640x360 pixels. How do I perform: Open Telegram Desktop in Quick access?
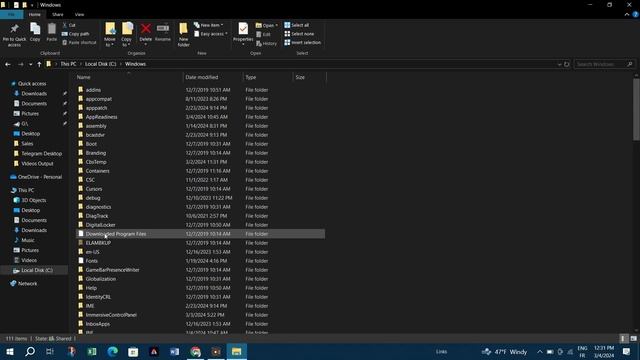pos(41,154)
